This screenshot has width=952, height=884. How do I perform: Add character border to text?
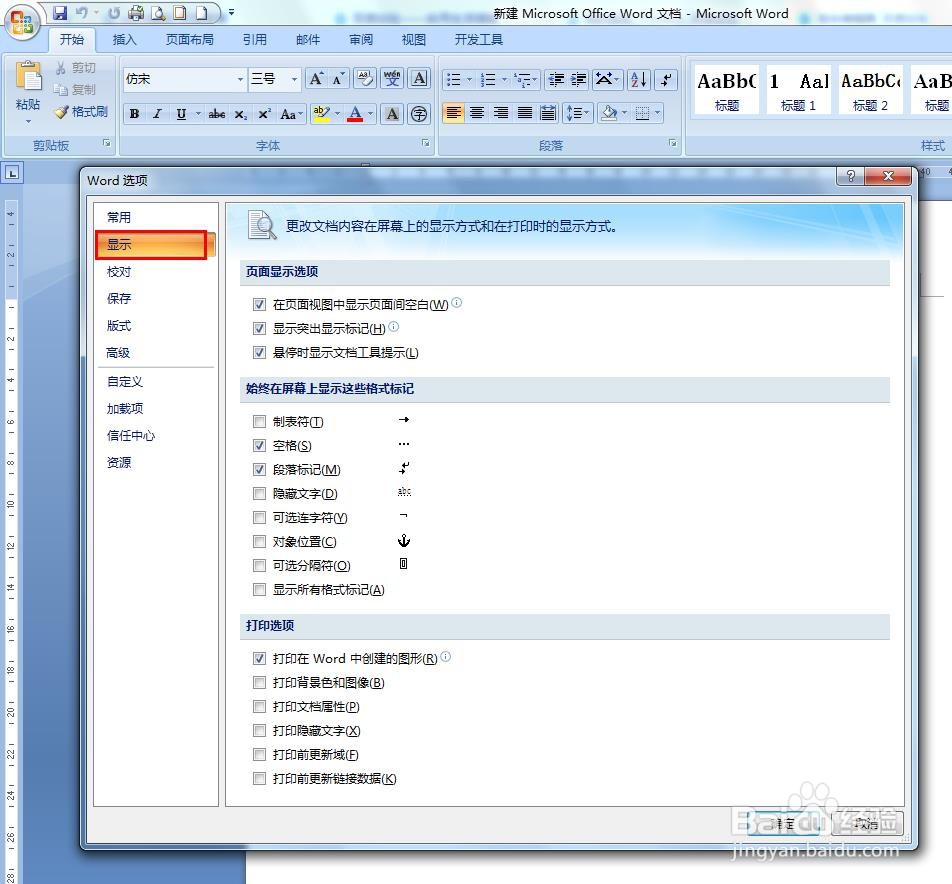pos(420,79)
